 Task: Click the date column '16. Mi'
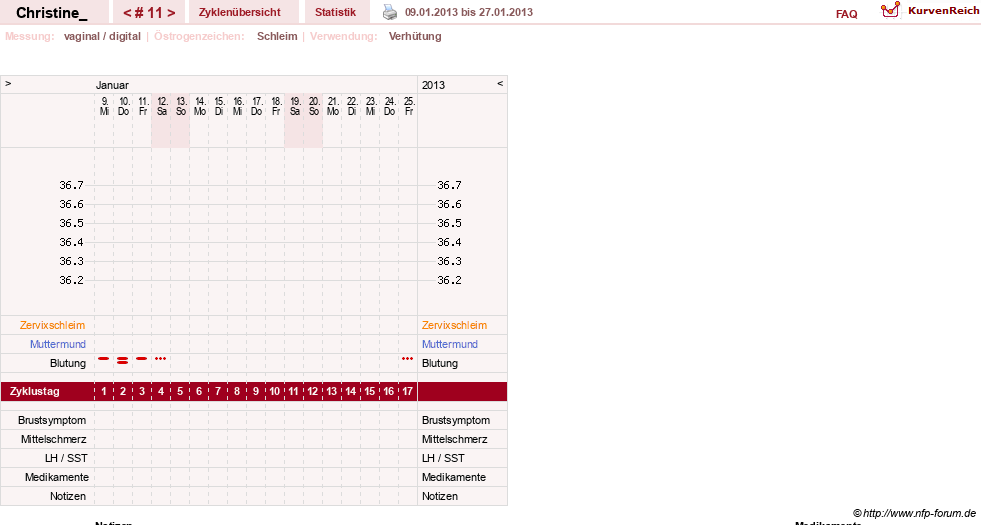pyautogui.click(x=237, y=106)
